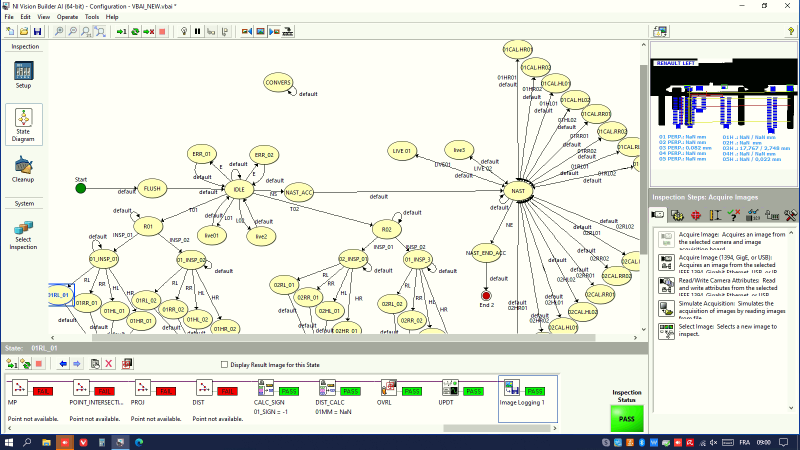
Task: Select the IDLE state node
Action: coord(238,188)
